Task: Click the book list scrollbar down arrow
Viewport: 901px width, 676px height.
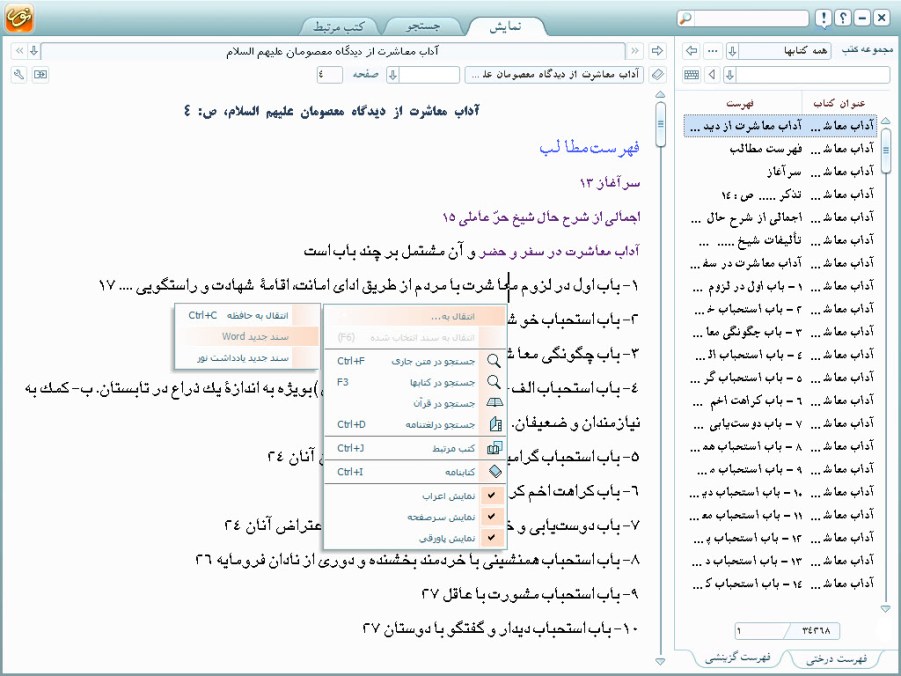Action: 885,608
